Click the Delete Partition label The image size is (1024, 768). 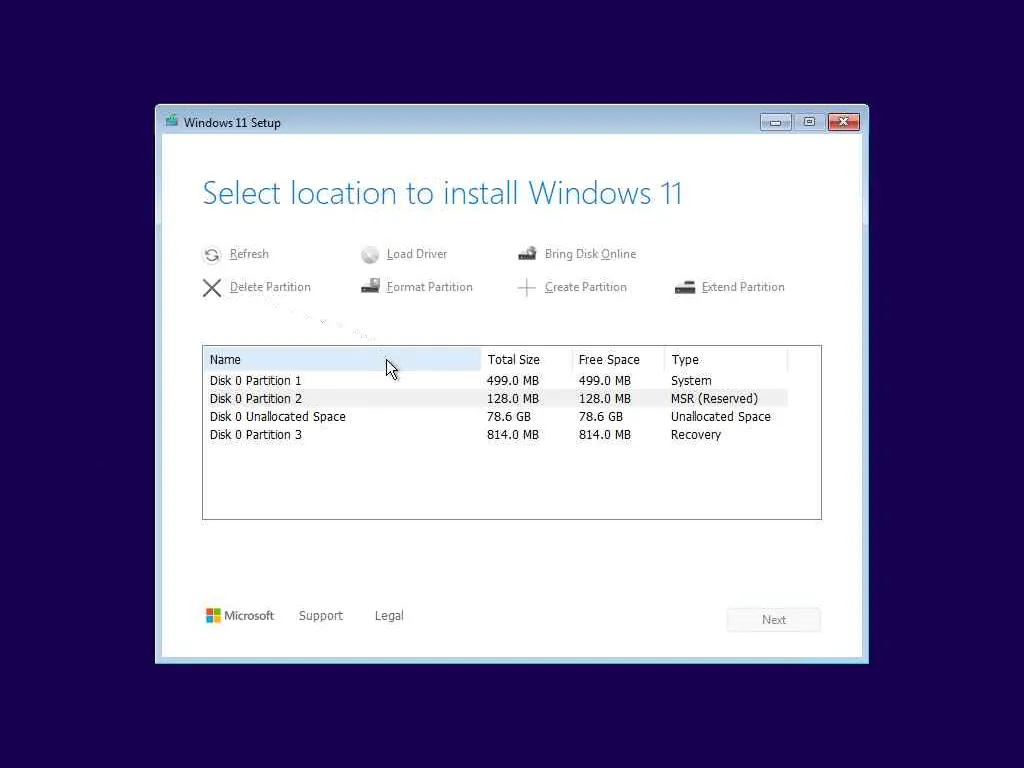pos(270,287)
